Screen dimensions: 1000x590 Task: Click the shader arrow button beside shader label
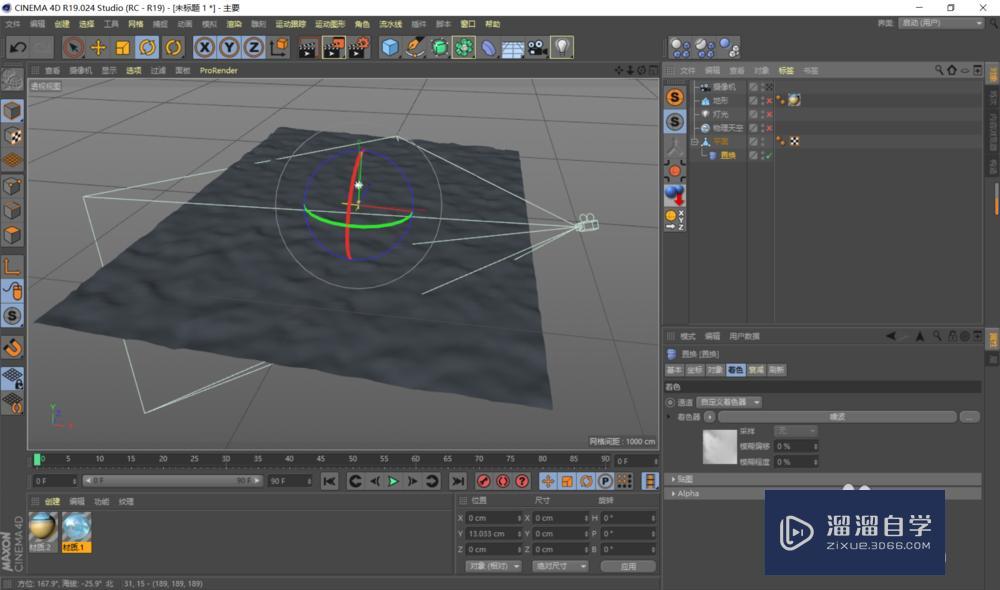pos(709,417)
